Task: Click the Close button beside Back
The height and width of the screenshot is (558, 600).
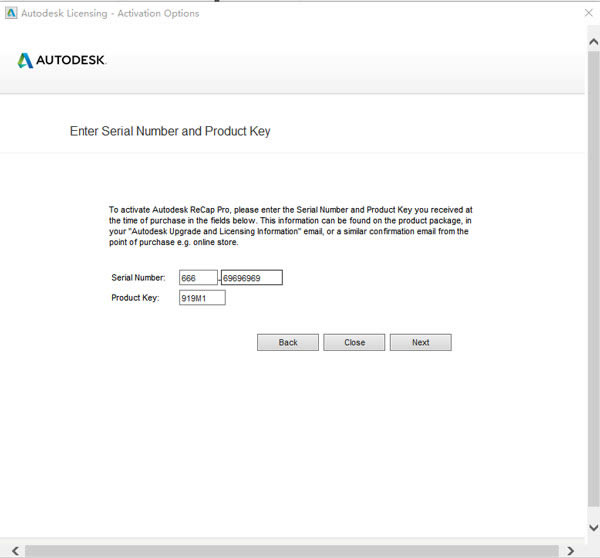Action: [x=354, y=342]
